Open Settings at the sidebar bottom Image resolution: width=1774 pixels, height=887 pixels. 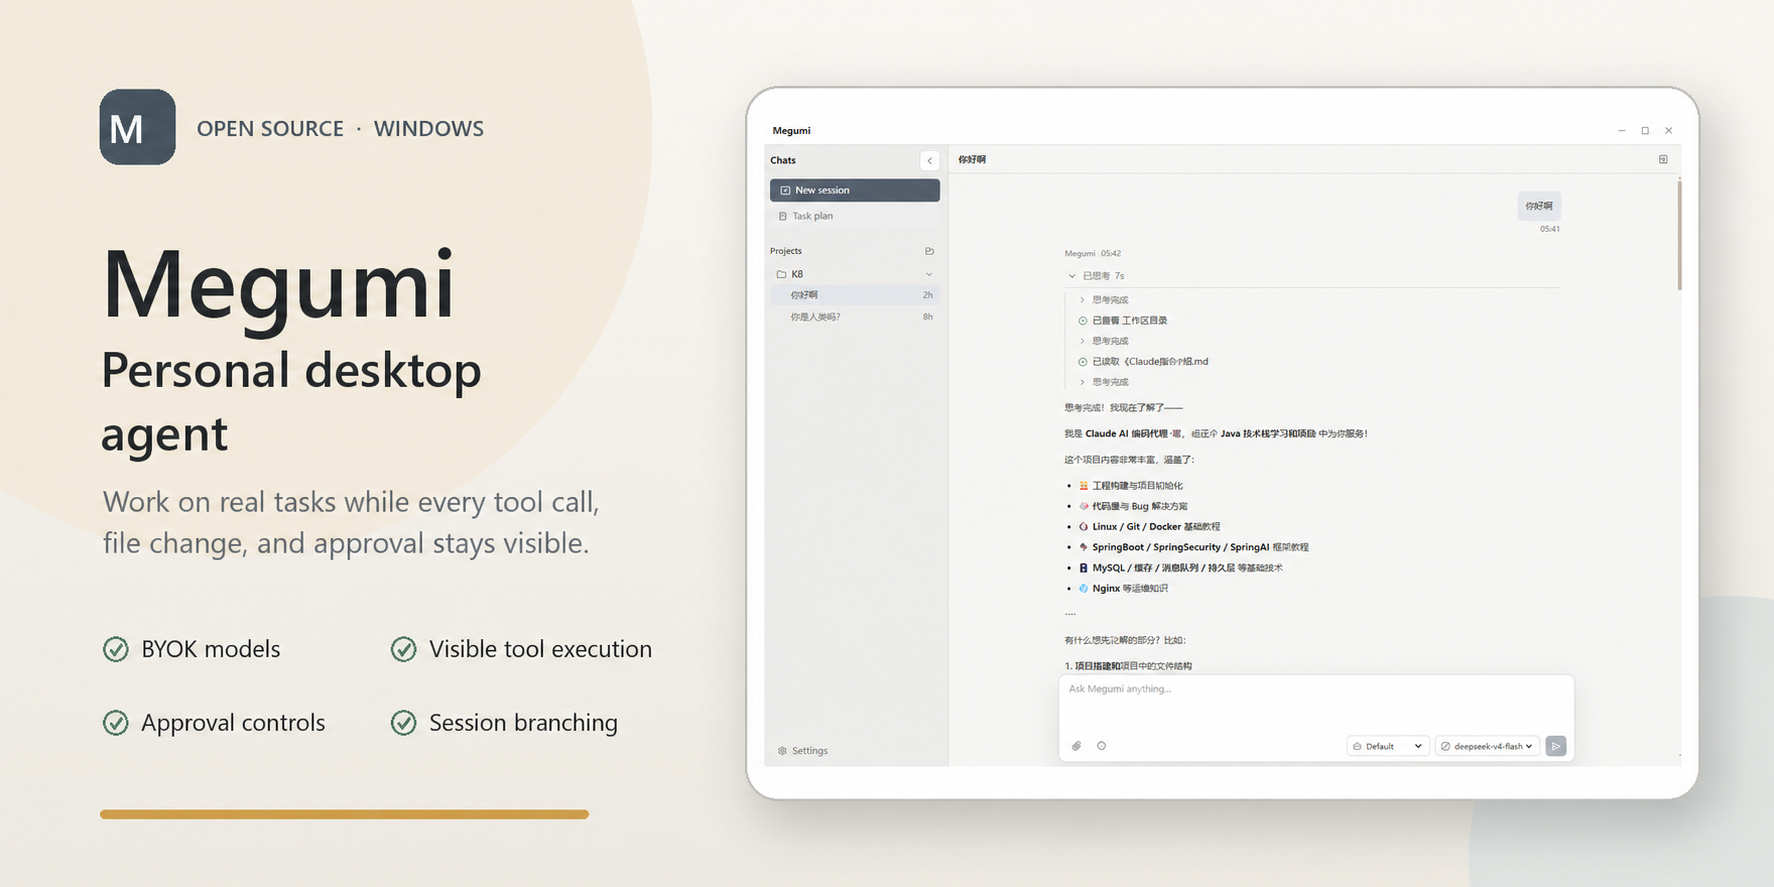pos(803,751)
